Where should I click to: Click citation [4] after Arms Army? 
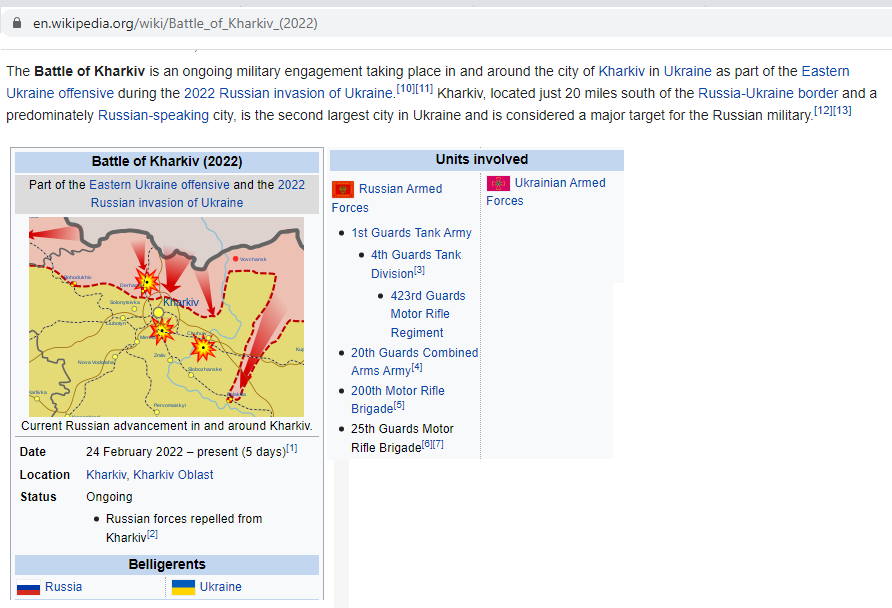[417, 367]
